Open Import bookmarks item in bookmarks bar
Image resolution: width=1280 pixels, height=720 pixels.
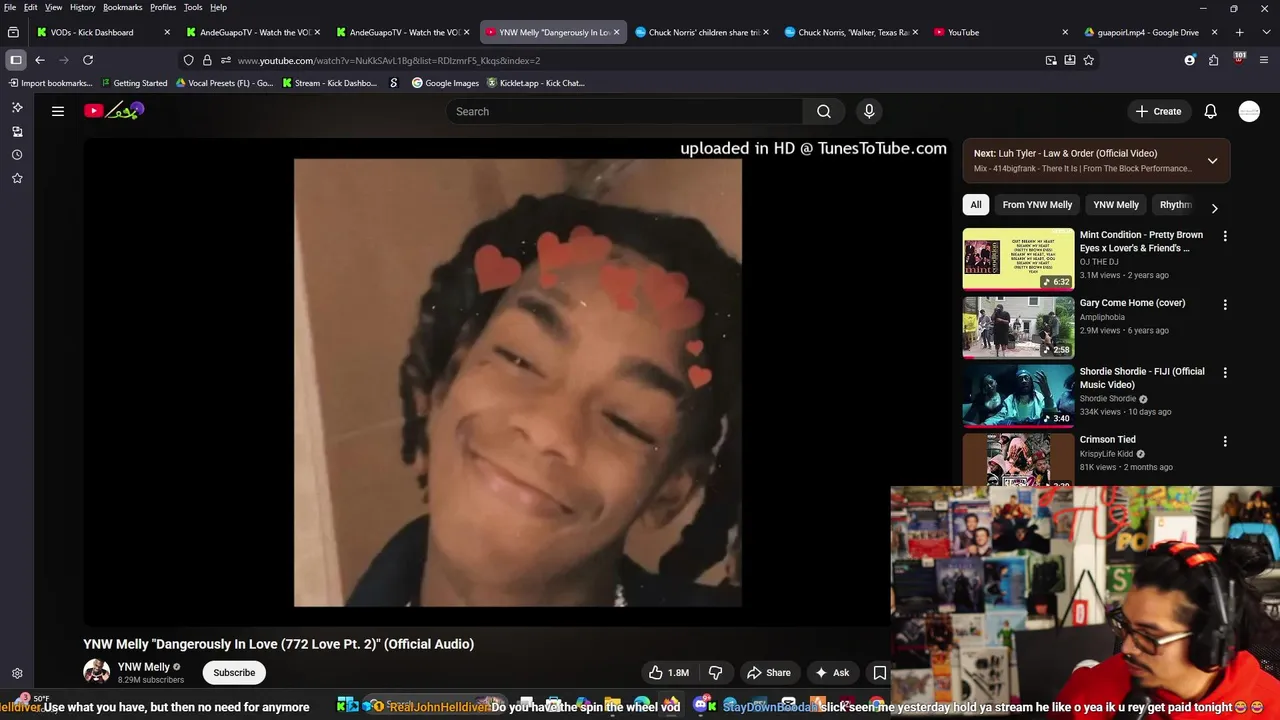(x=49, y=83)
